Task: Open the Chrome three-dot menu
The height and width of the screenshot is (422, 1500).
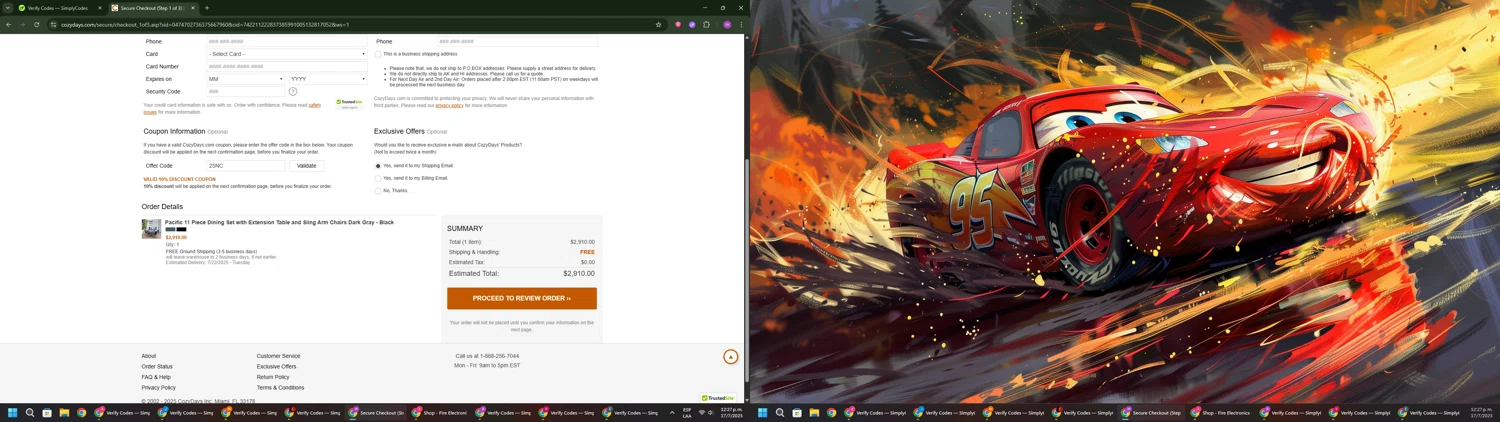Action: pyautogui.click(x=741, y=24)
